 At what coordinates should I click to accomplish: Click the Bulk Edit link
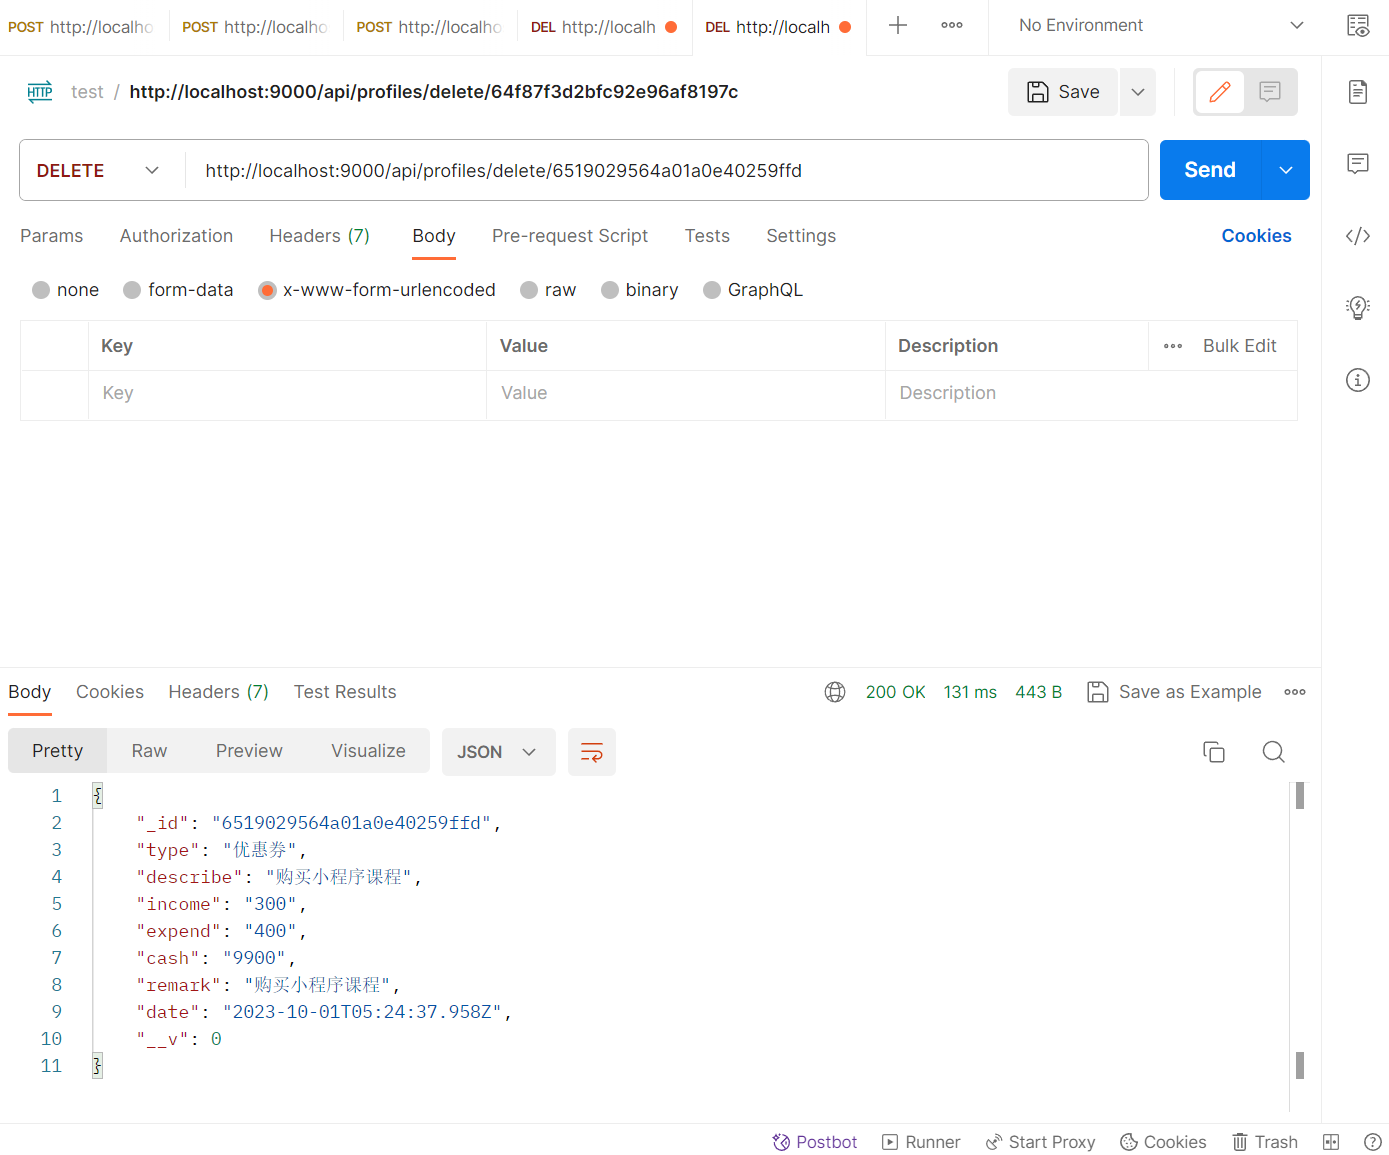click(1239, 346)
